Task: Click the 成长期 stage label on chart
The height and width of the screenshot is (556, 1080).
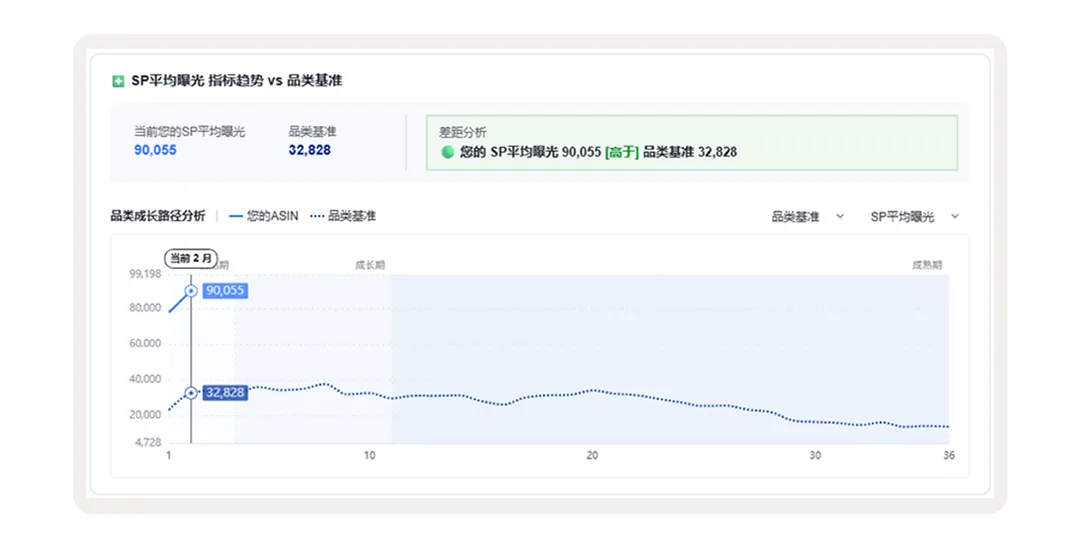Action: pyautogui.click(x=370, y=265)
